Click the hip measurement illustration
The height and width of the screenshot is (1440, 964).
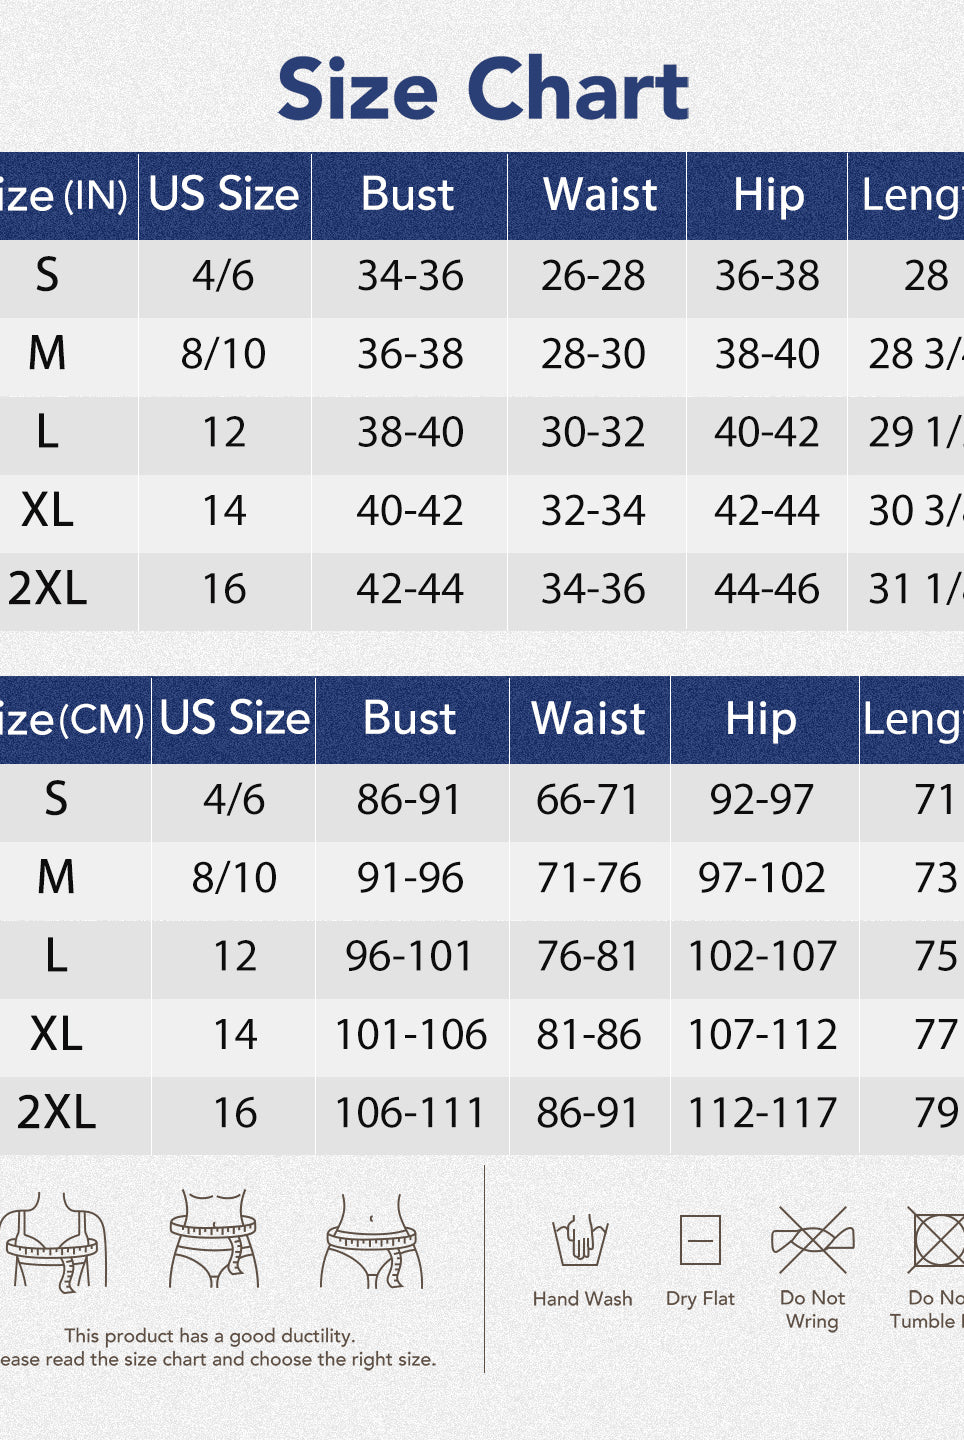click(372, 1242)
